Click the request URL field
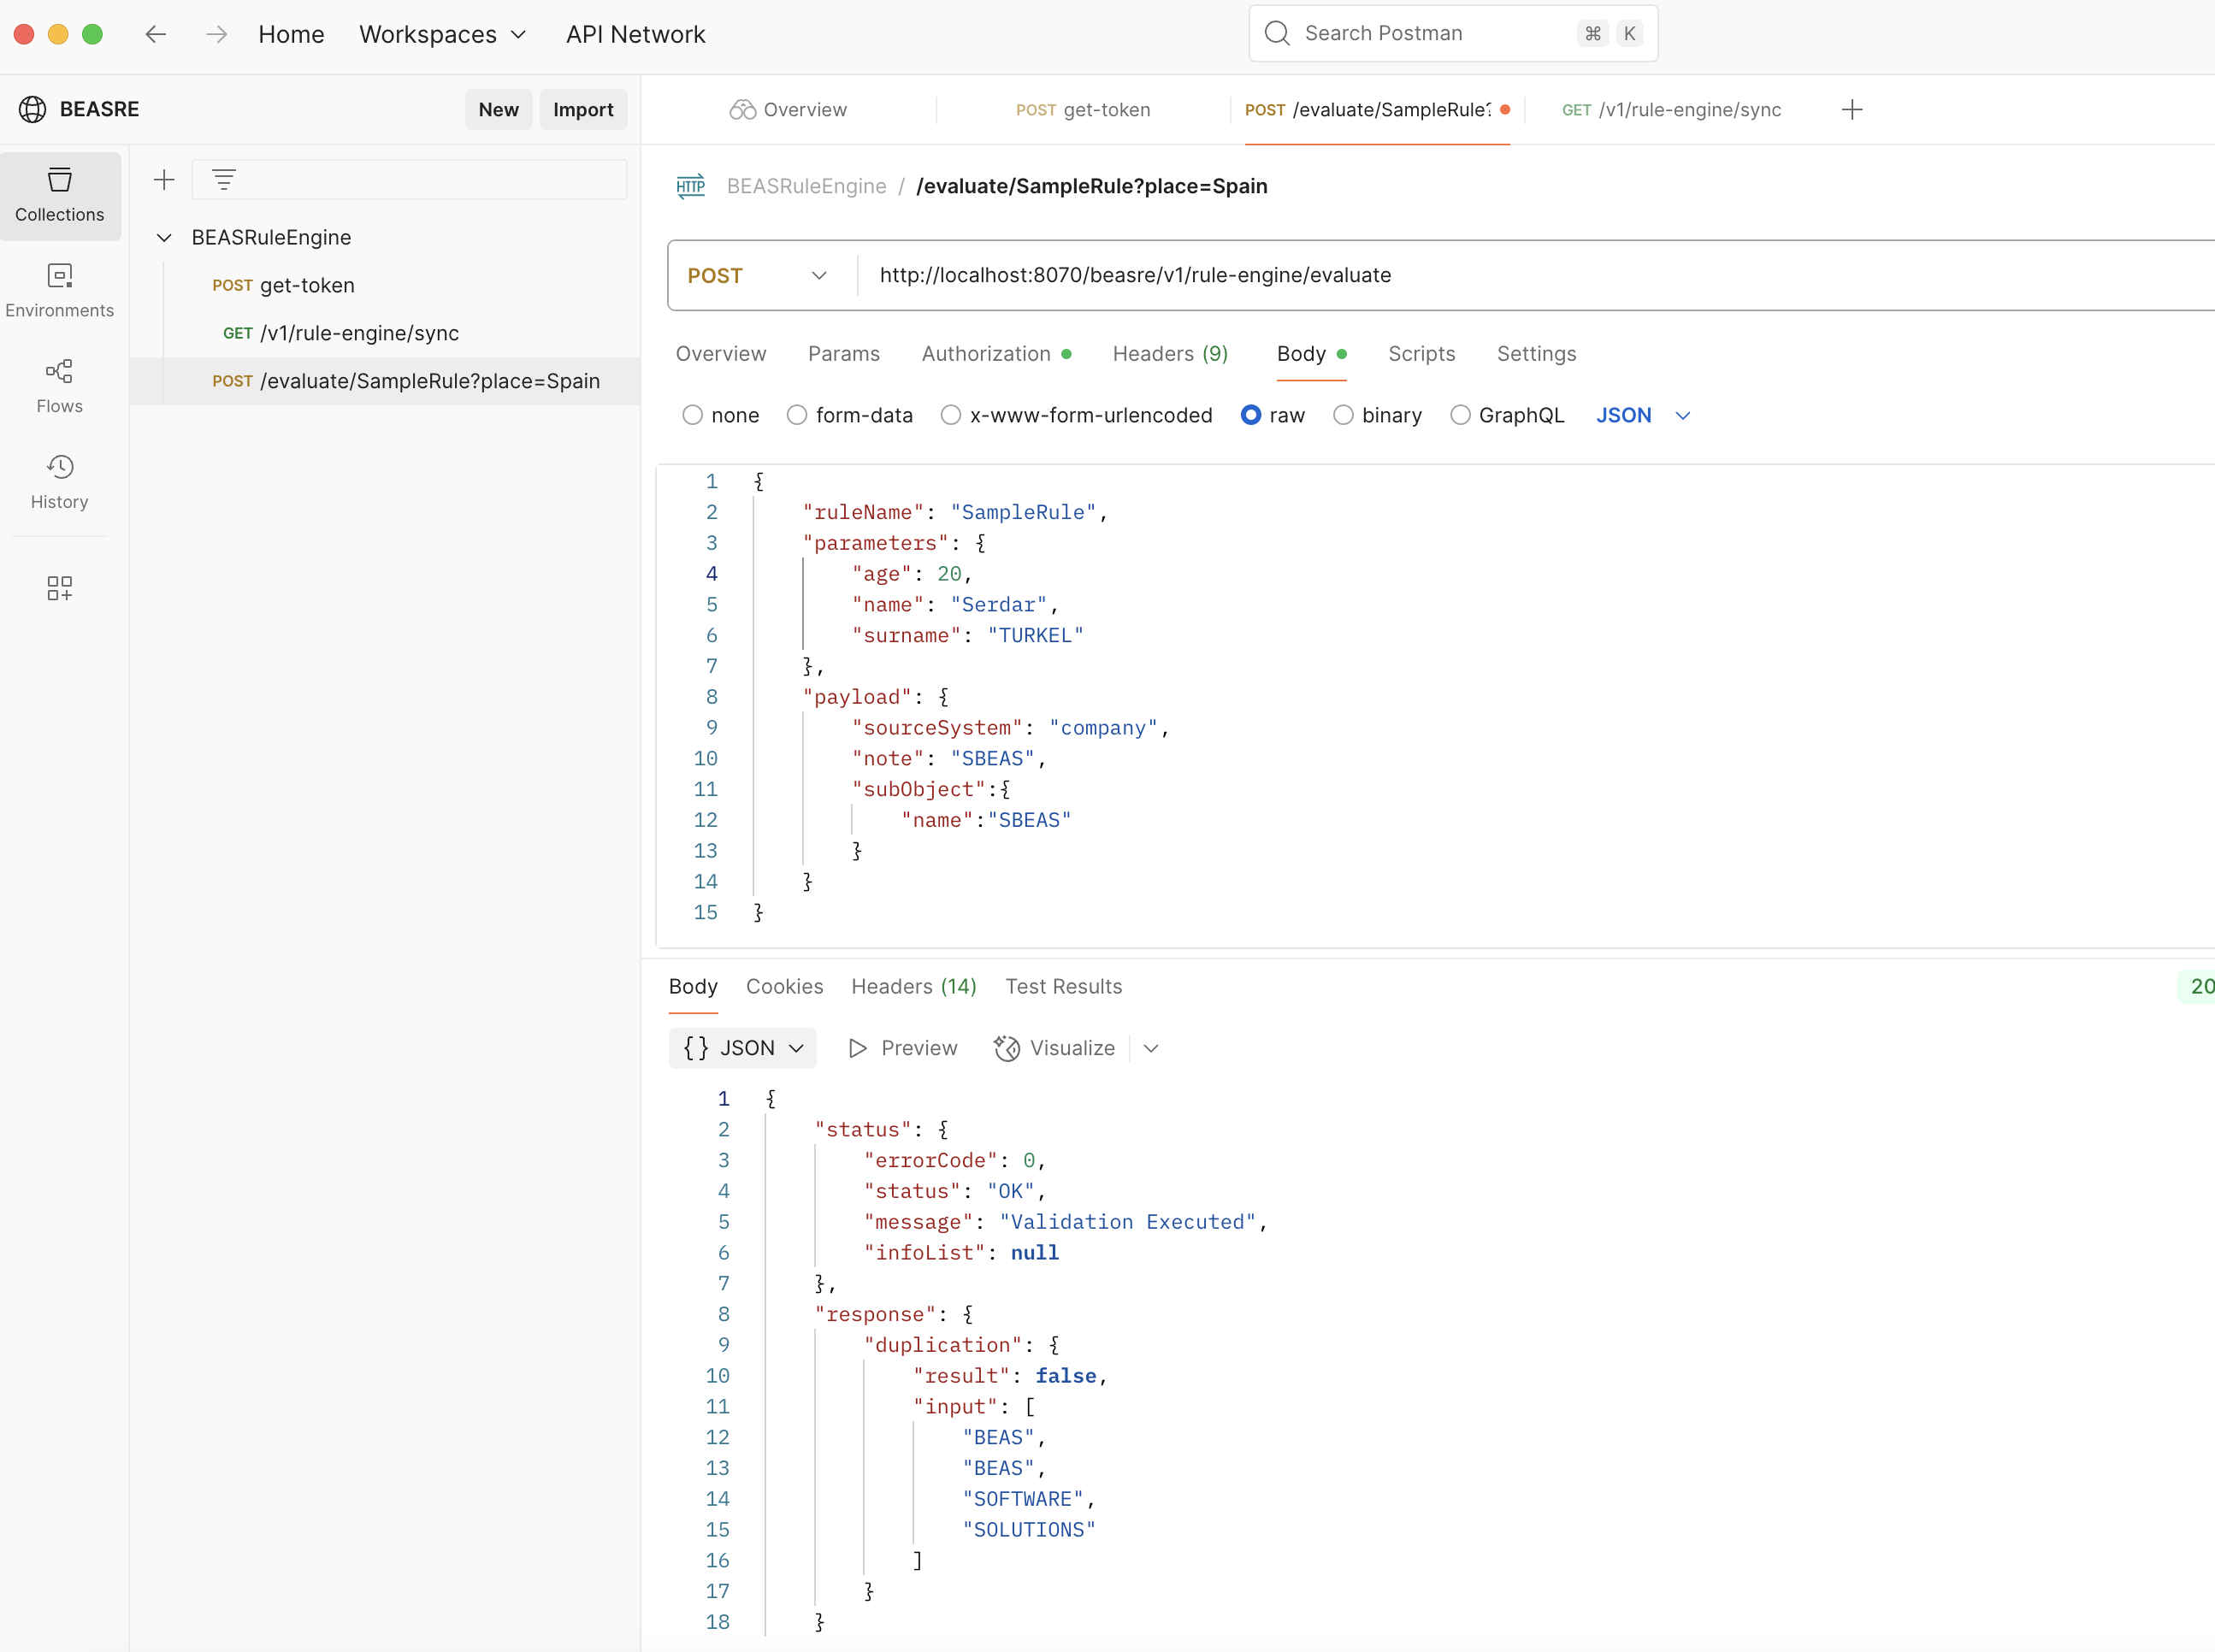2215x1652 pixels. coord(1536,276)
